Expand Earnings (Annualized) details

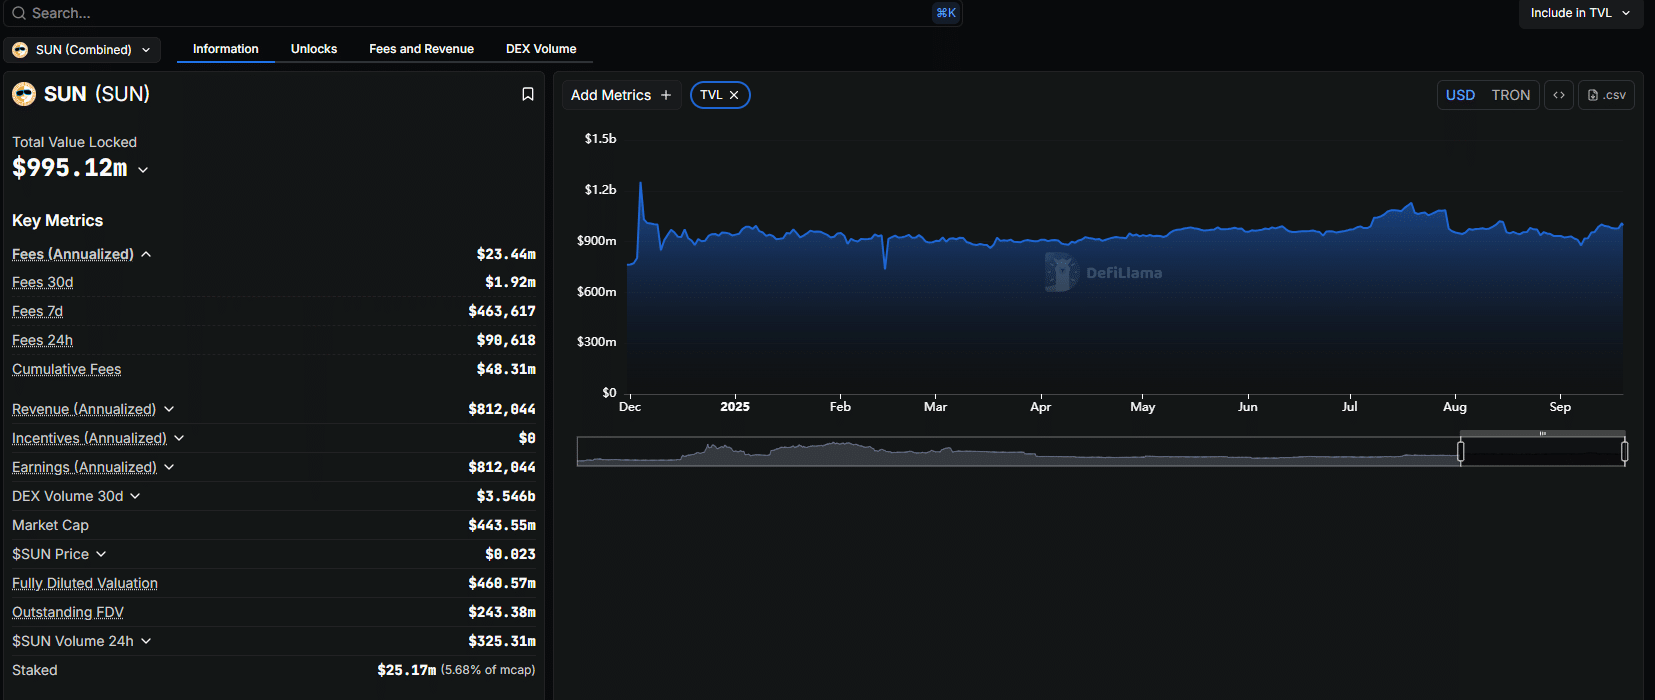169,467
